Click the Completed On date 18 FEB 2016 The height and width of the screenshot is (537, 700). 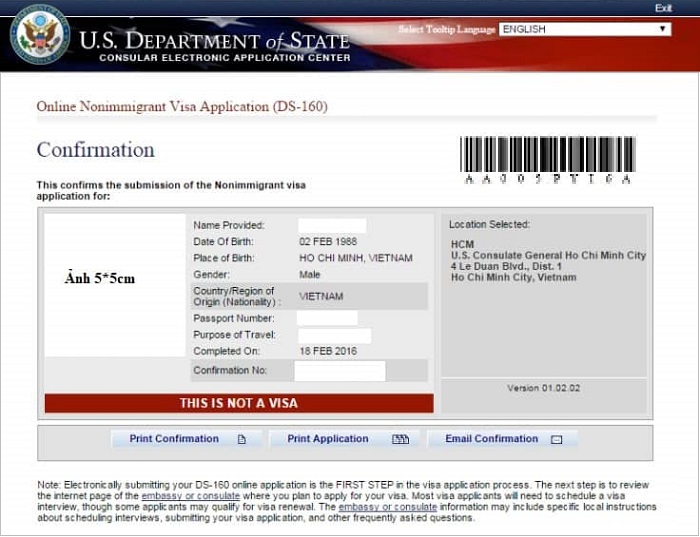point(328,351)
